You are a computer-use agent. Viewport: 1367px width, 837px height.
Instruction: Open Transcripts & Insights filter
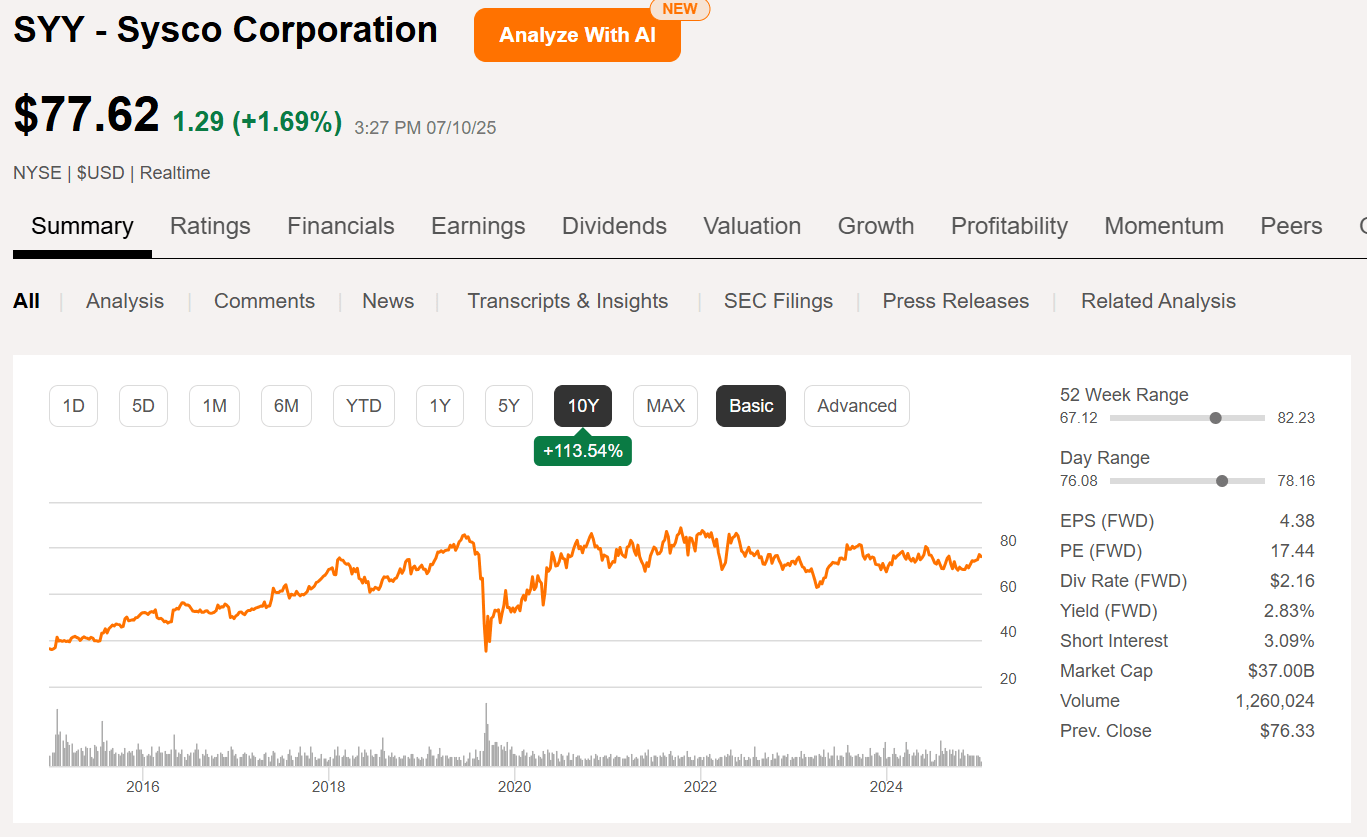click(567, 301)
